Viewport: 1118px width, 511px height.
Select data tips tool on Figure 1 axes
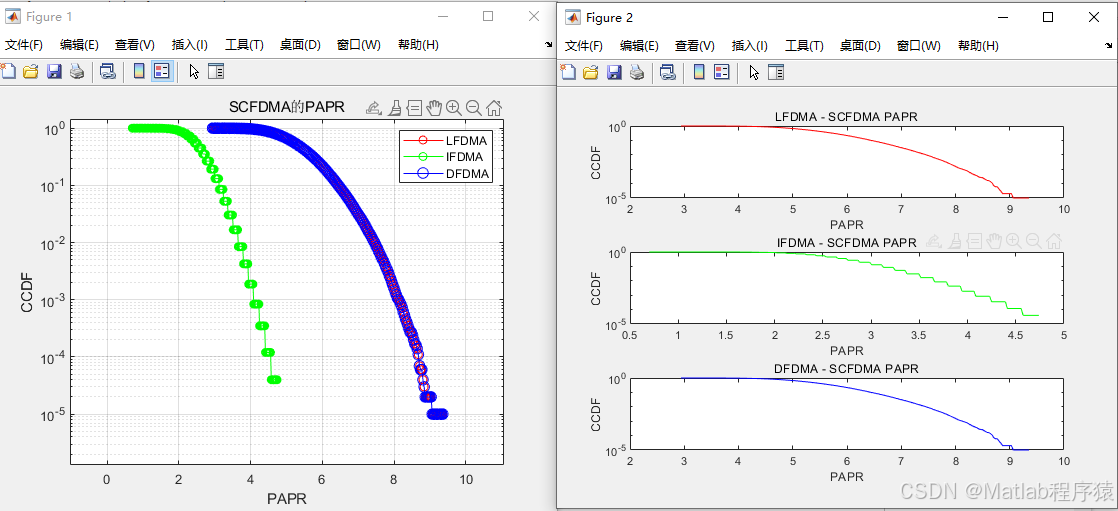tap(414, 108)
